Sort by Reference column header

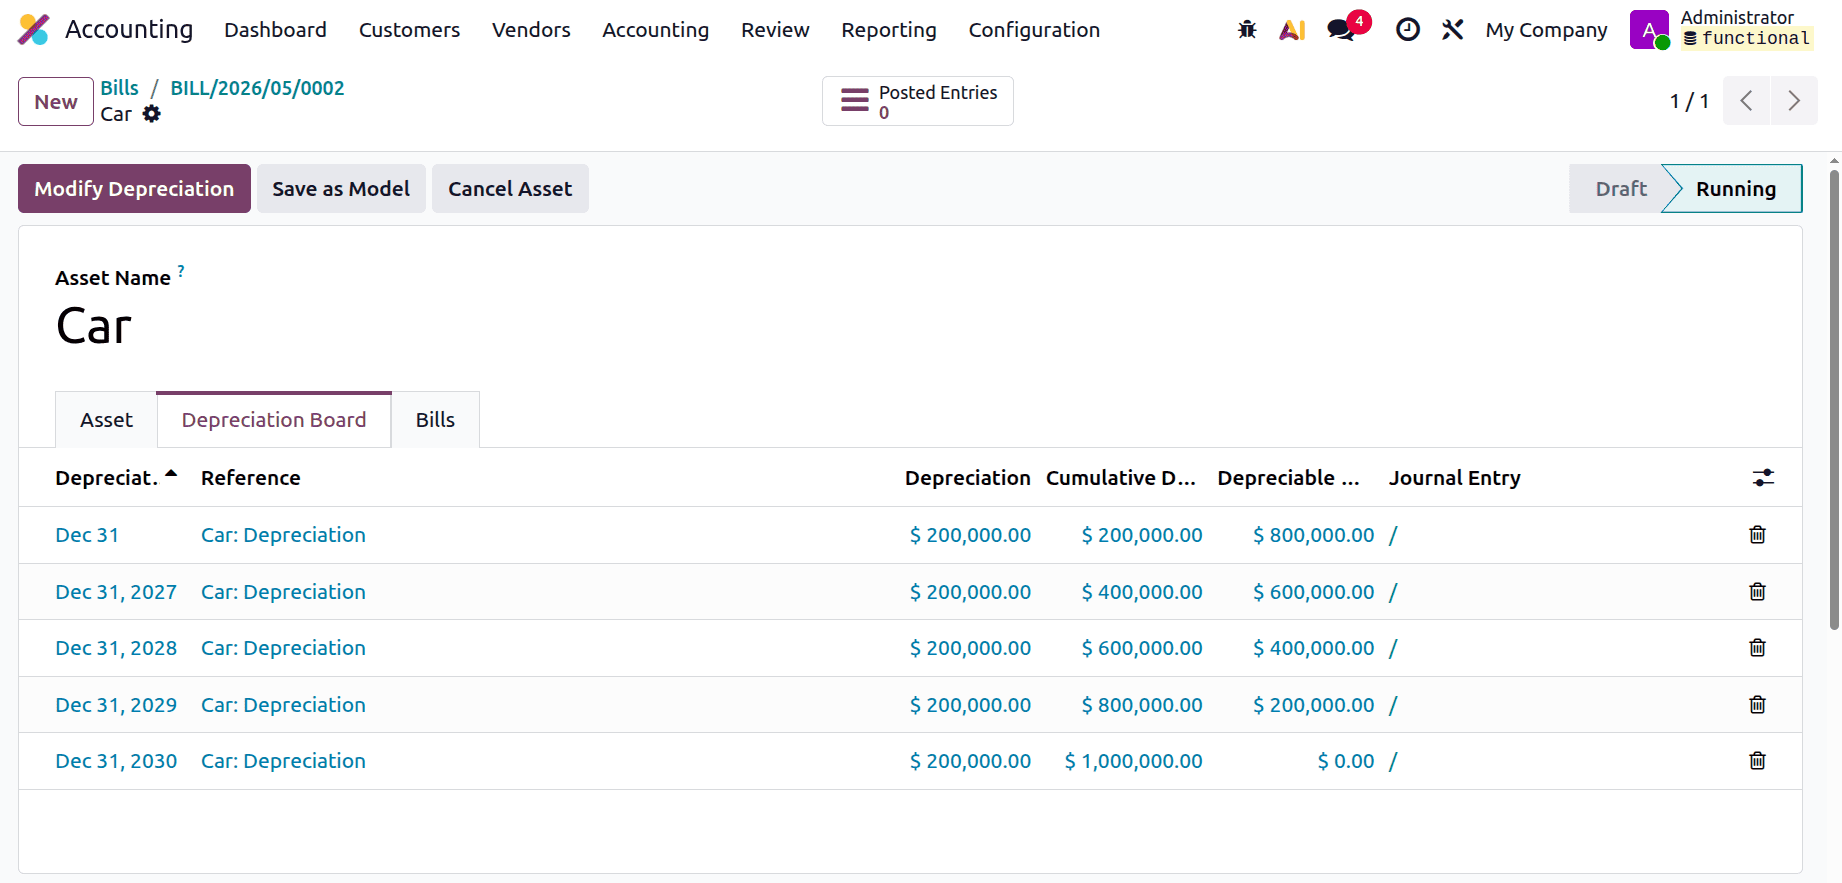click(x=250, y=478)
